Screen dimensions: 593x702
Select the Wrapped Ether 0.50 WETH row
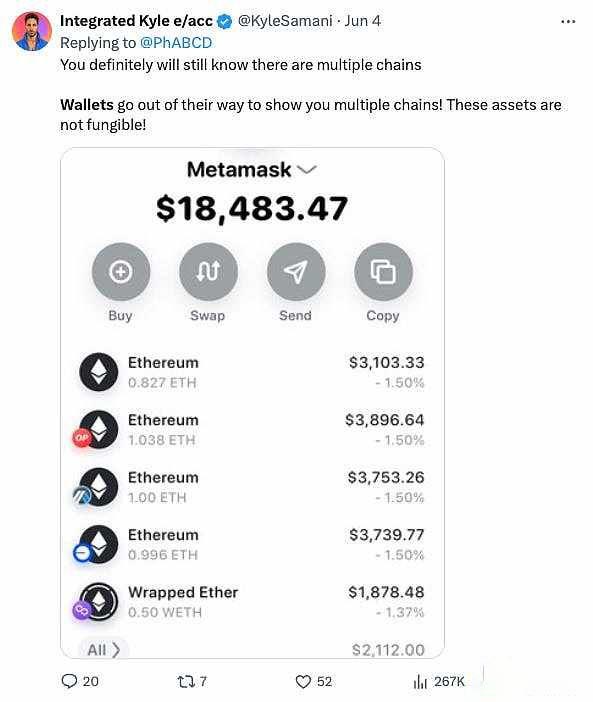pos(252,602)
